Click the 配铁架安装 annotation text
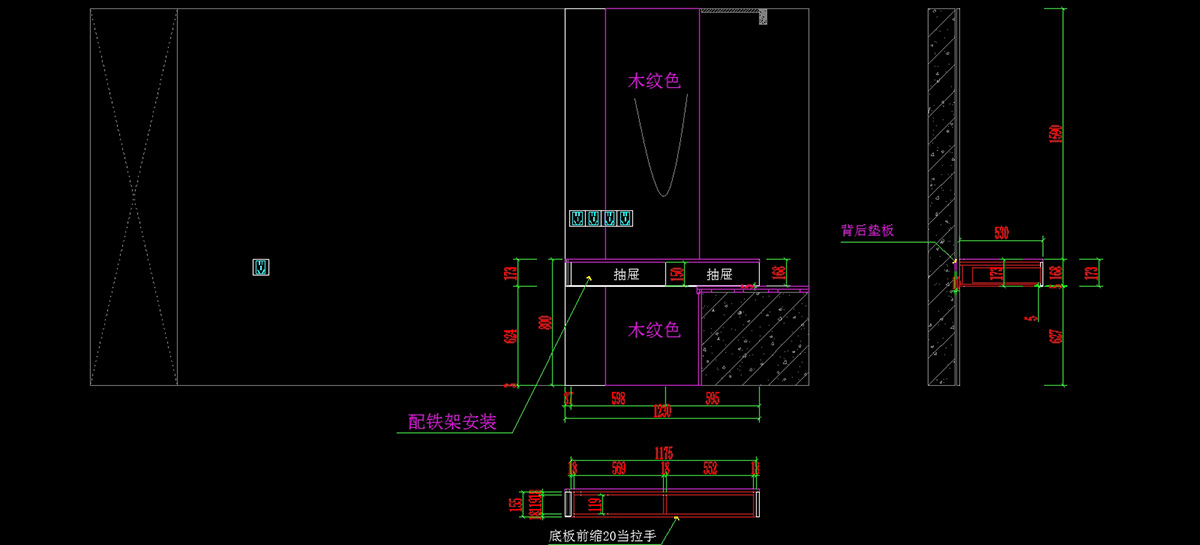The image size is (1200, 545). point(452,422)
